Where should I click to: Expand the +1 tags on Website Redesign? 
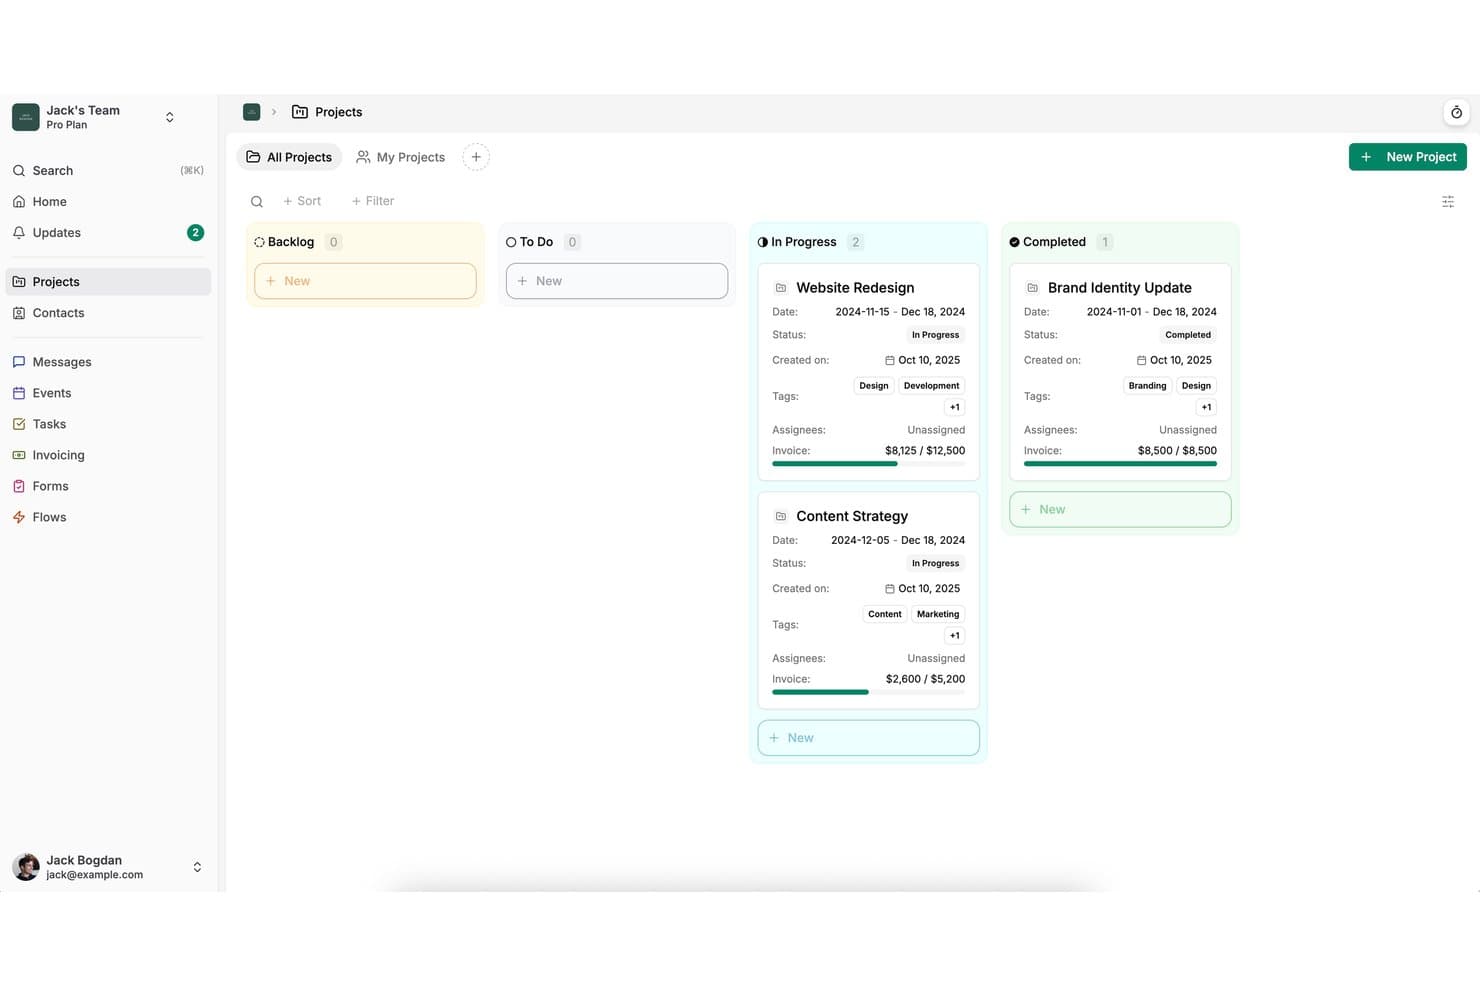tap(955, 407)
